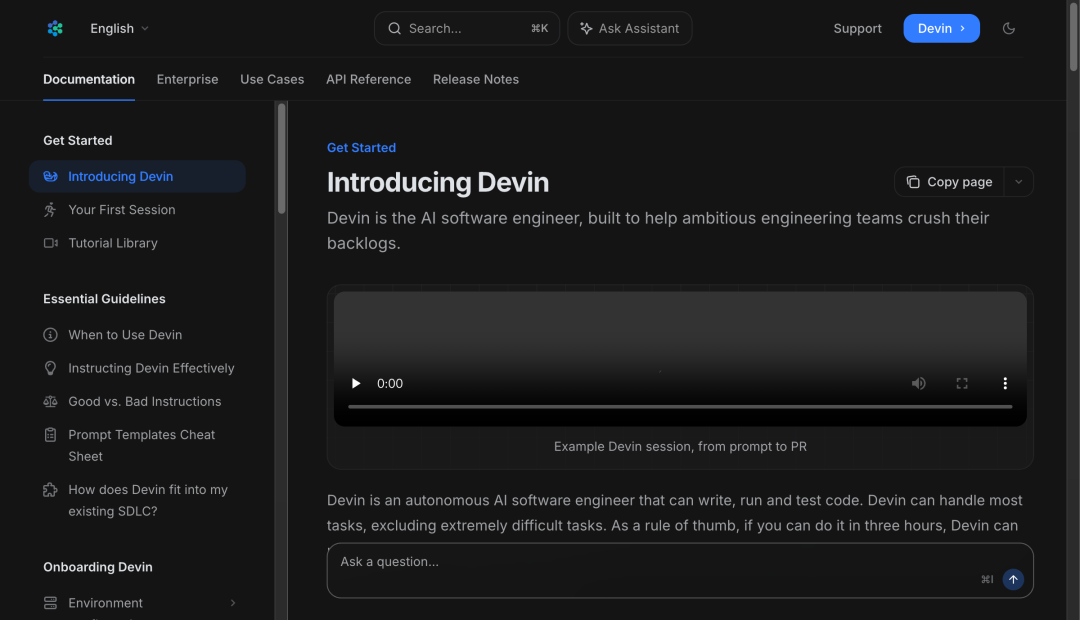The image size is (1080, 620).
Task: Click the Copy page button
Action: (949, 182)
